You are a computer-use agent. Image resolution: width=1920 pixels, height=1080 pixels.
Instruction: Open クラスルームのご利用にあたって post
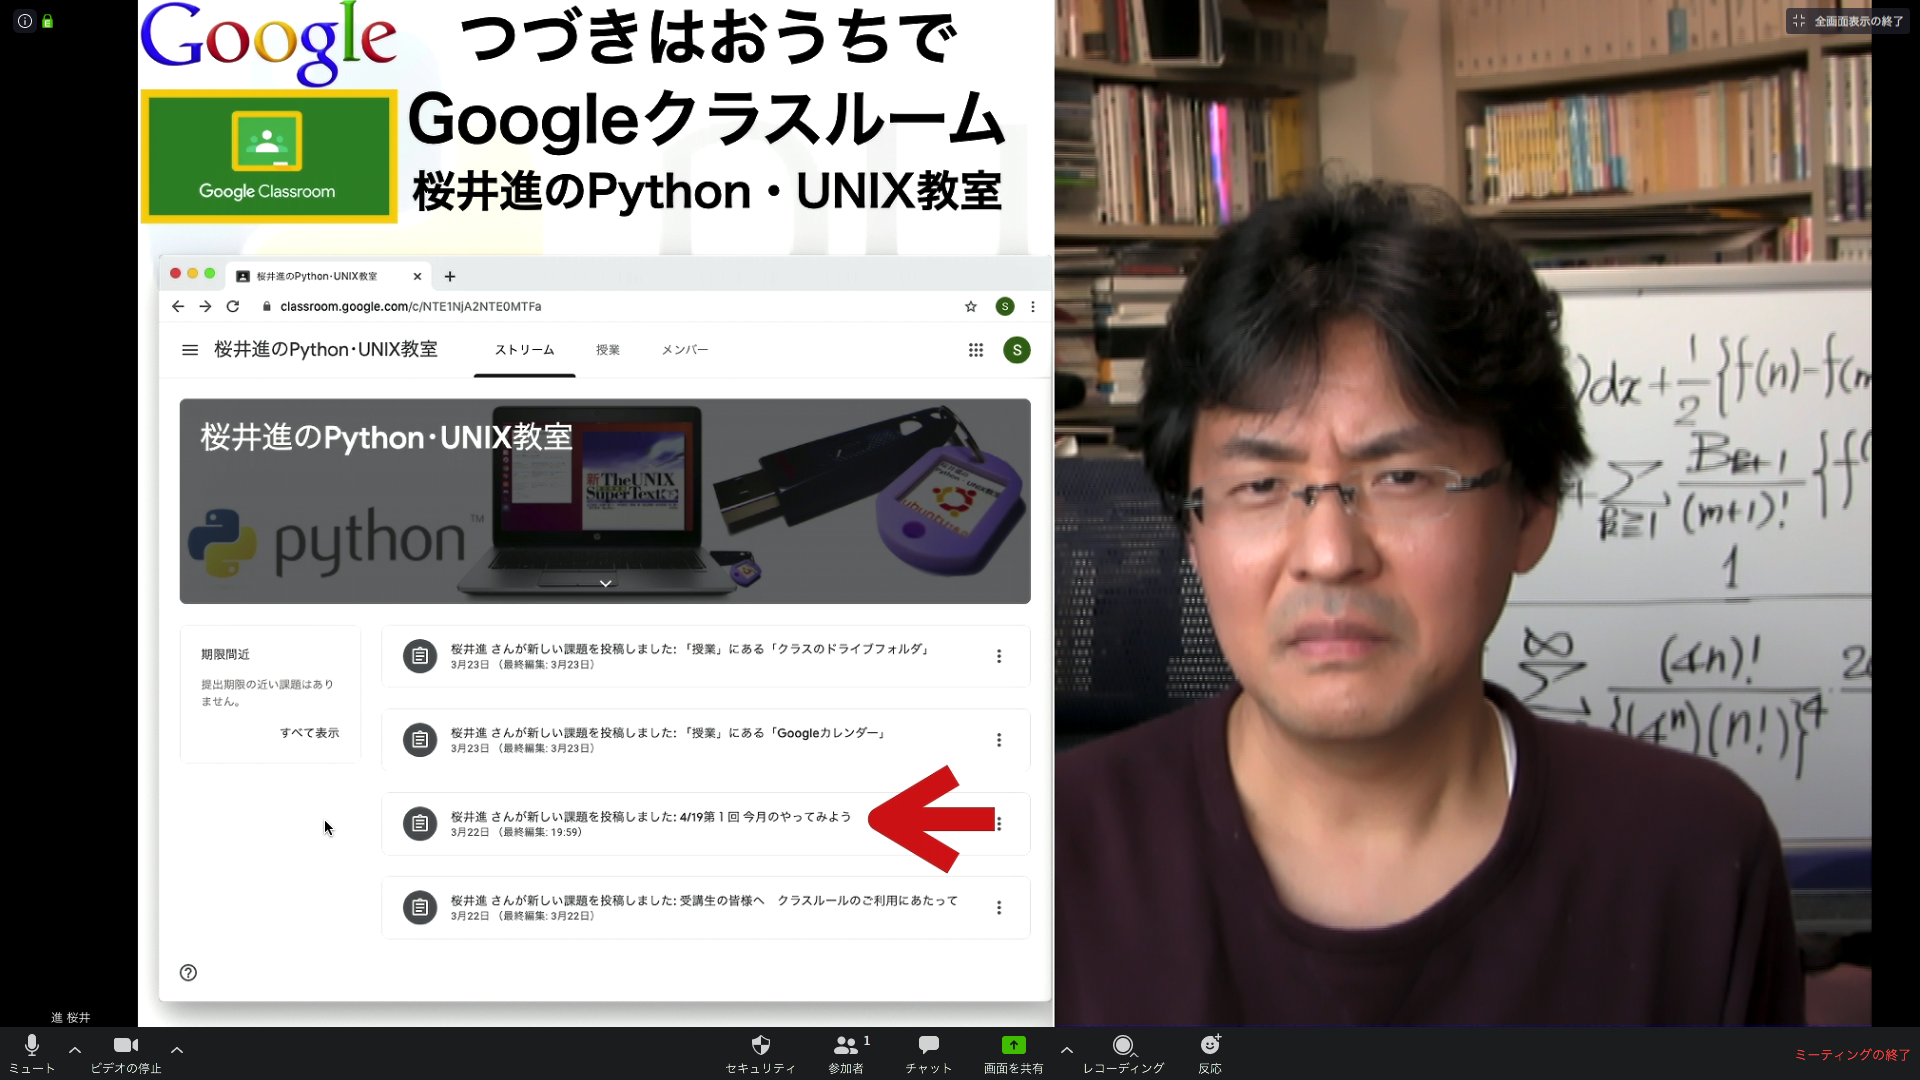coord(706,908)
